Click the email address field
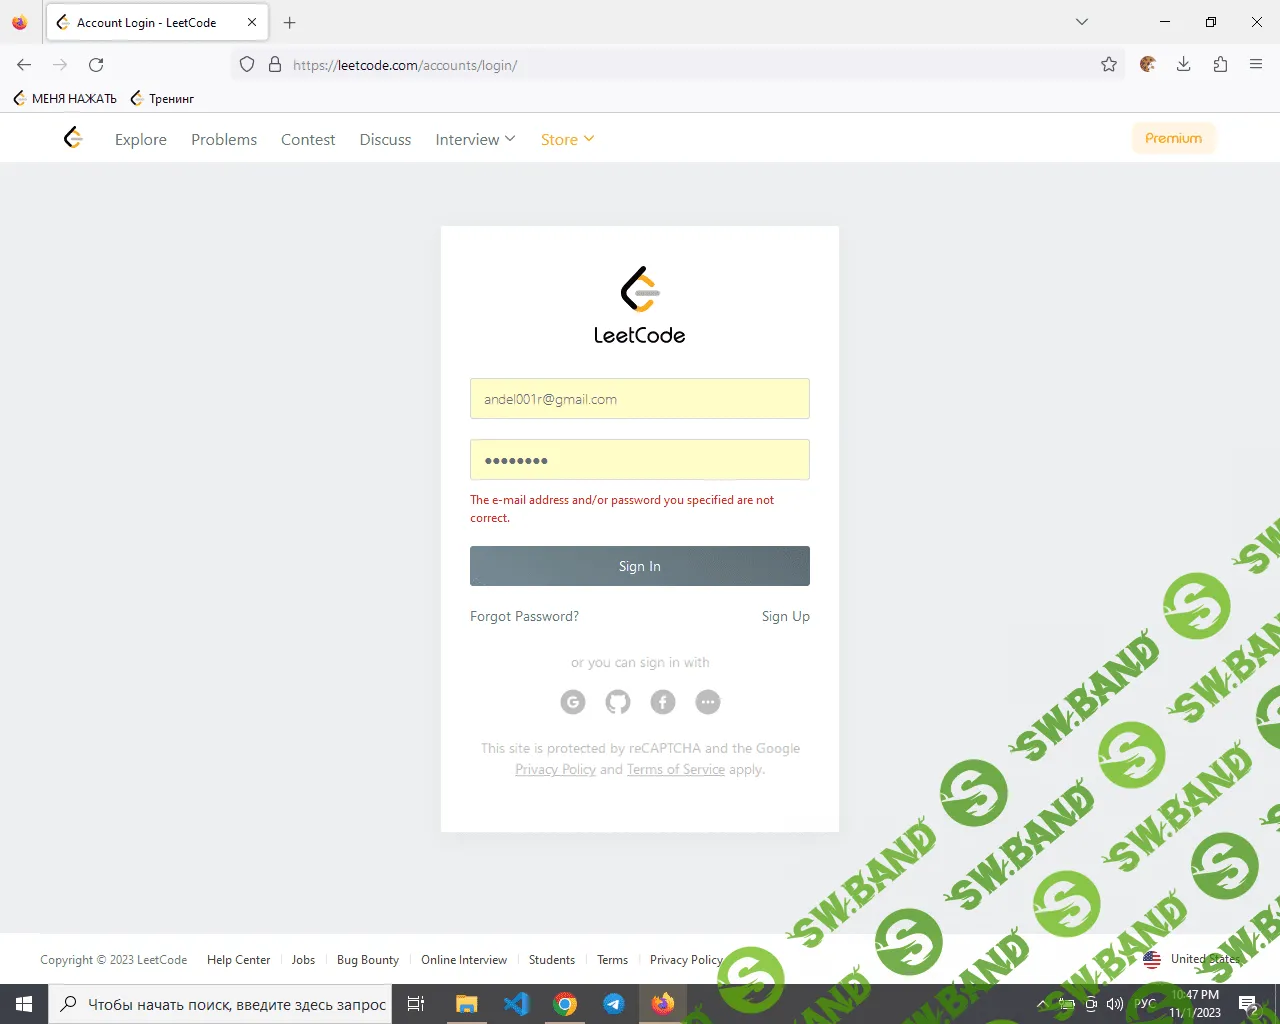 [640, 399]
